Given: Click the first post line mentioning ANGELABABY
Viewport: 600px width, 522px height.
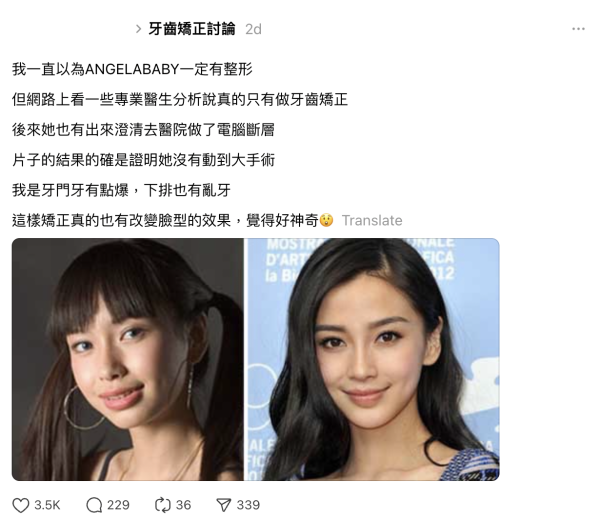Looking at the screenshot, I should (x=132, y=69).
